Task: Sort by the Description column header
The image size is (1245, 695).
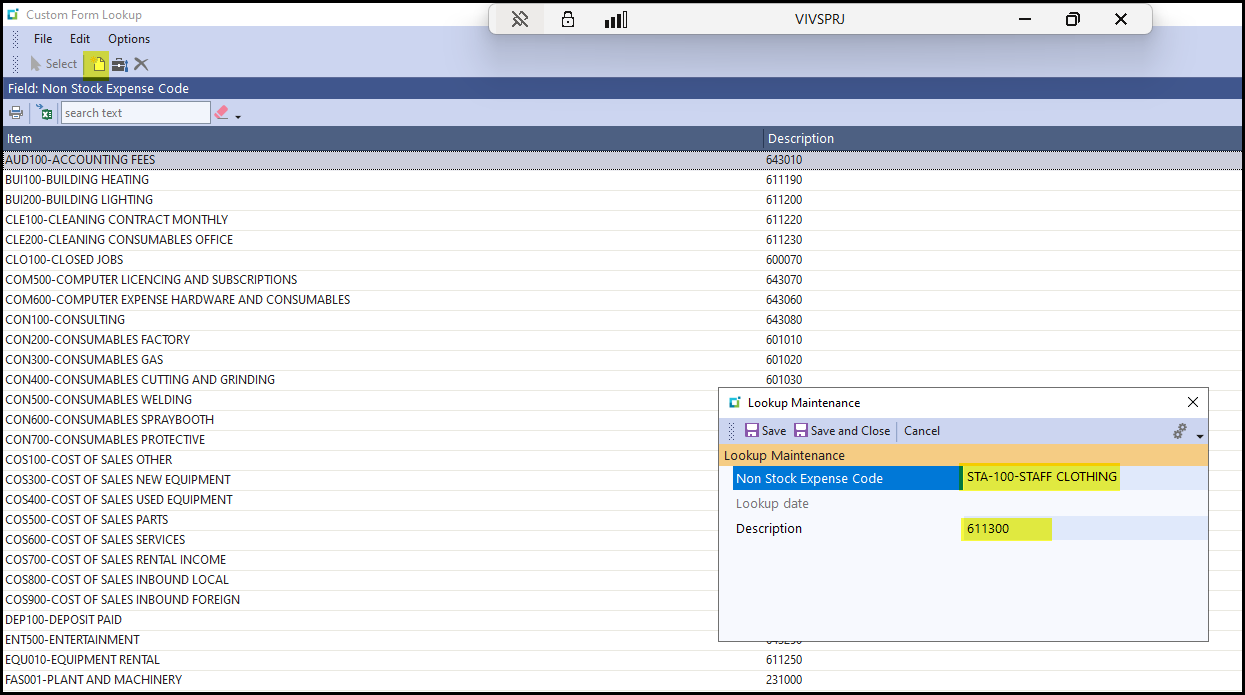Action: (x=800, y=139)
